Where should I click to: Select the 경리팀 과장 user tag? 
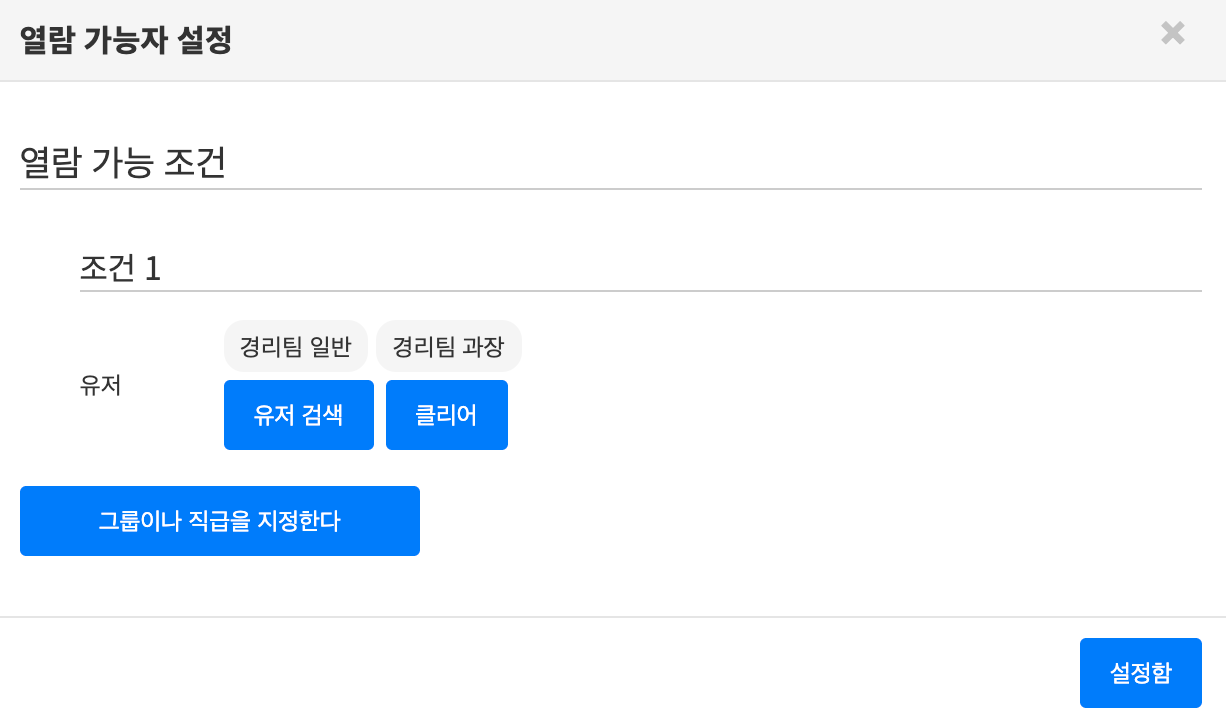coord(448,347)
